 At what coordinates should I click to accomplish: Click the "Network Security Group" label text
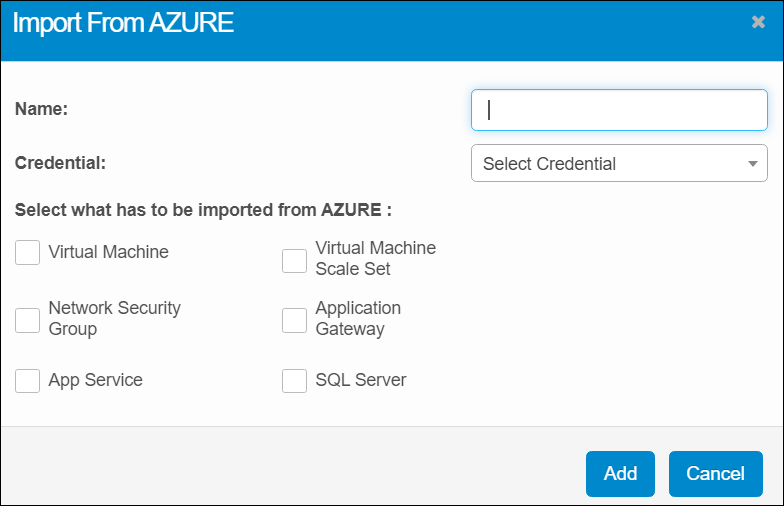click(114, 318)
